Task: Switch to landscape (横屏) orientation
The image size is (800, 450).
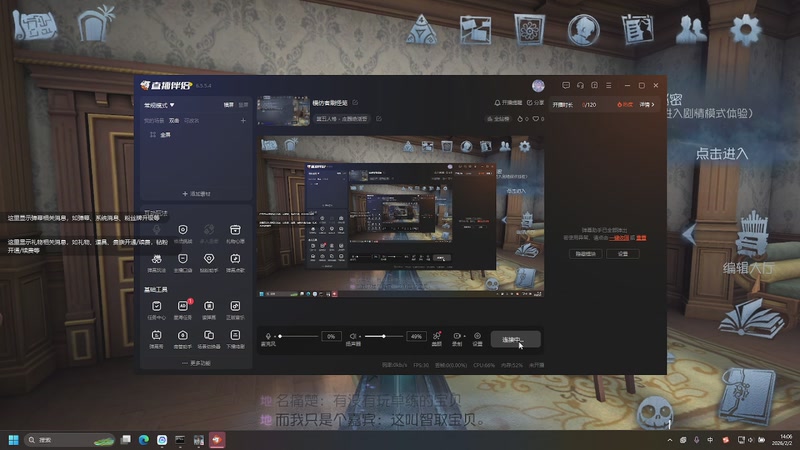Action: [229, 105]
